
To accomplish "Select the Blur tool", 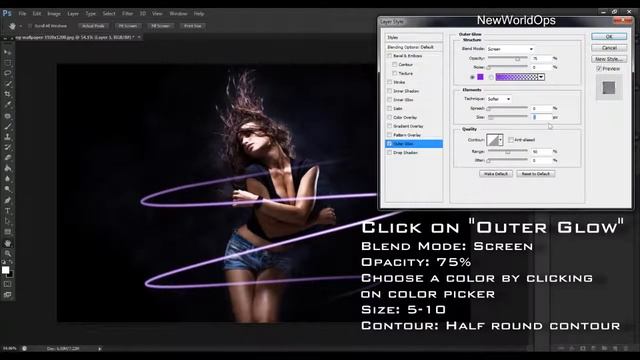I will pos(7,178).
